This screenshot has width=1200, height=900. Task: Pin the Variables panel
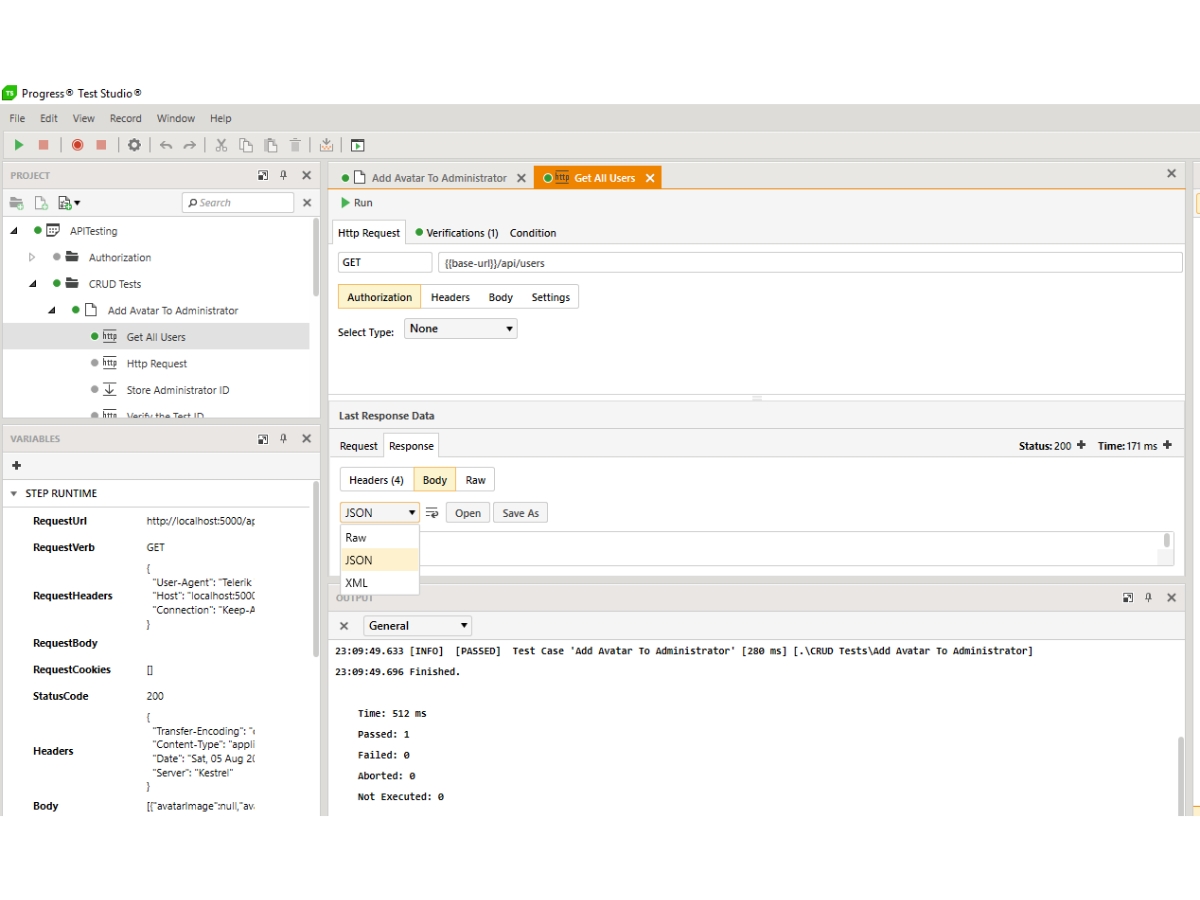click(x=283, y=438)
